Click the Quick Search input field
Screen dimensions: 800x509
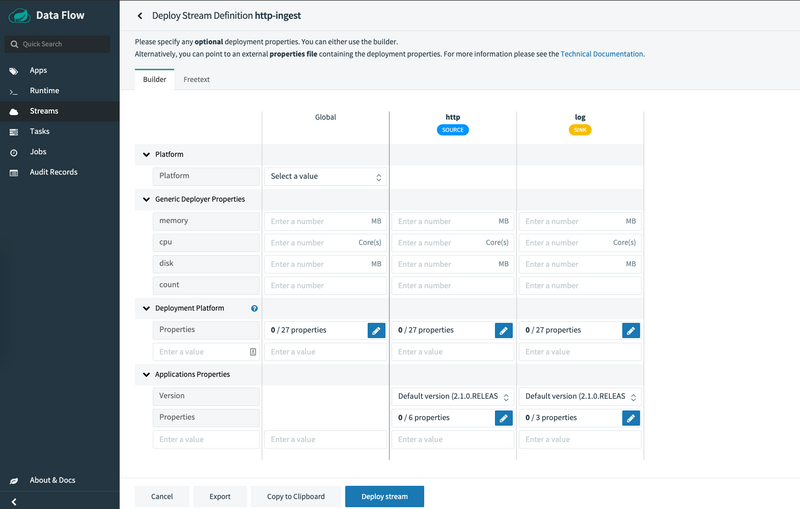pos(57,44)
